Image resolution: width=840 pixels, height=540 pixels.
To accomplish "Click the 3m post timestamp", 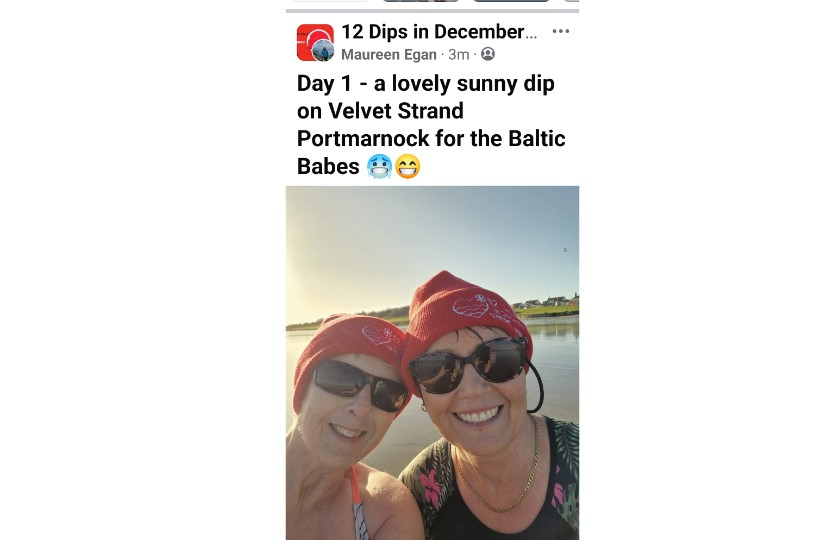I will [459, 55].
